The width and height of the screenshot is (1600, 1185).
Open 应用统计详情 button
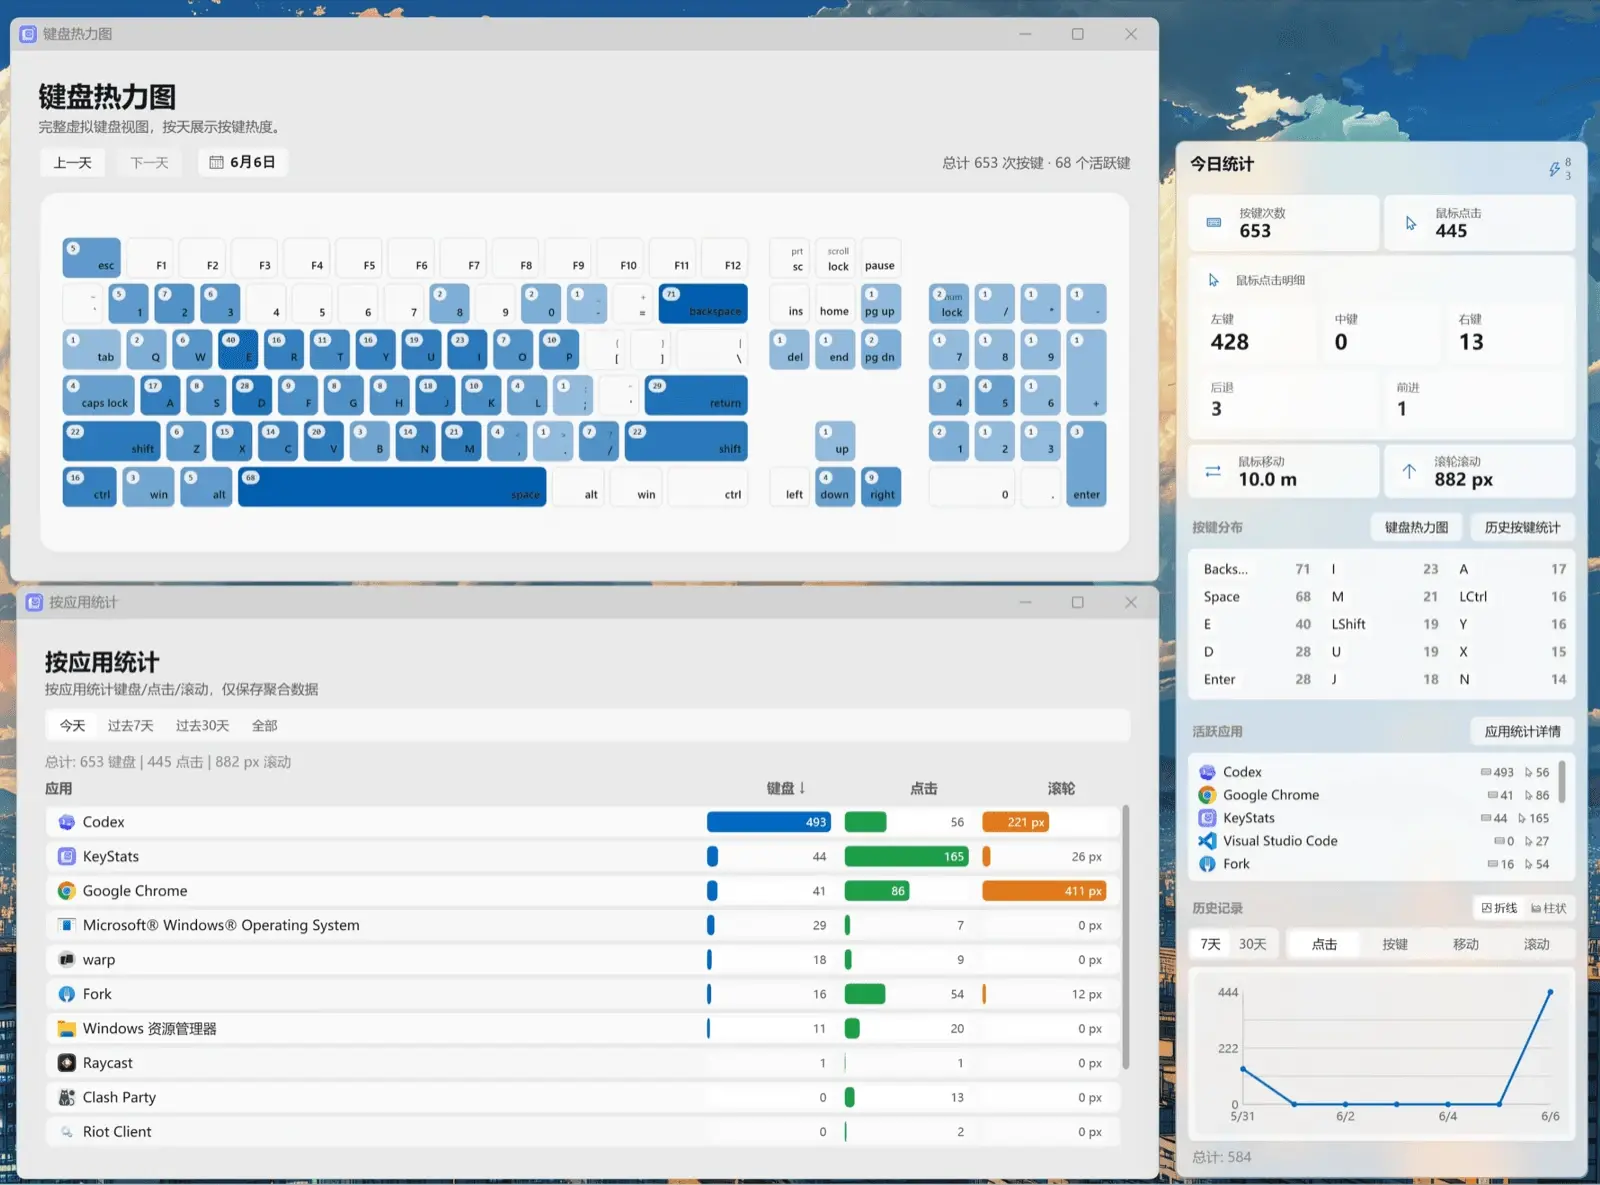(x=1522, y=731)
